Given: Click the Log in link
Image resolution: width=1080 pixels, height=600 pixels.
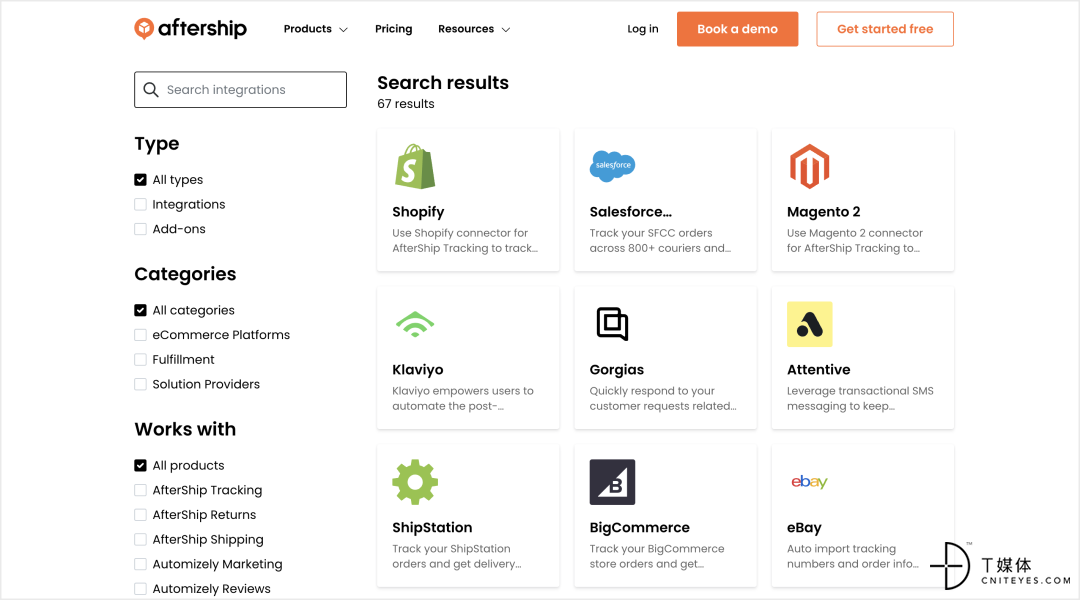Looking at the screenshot, I should [x=643, y=29].
